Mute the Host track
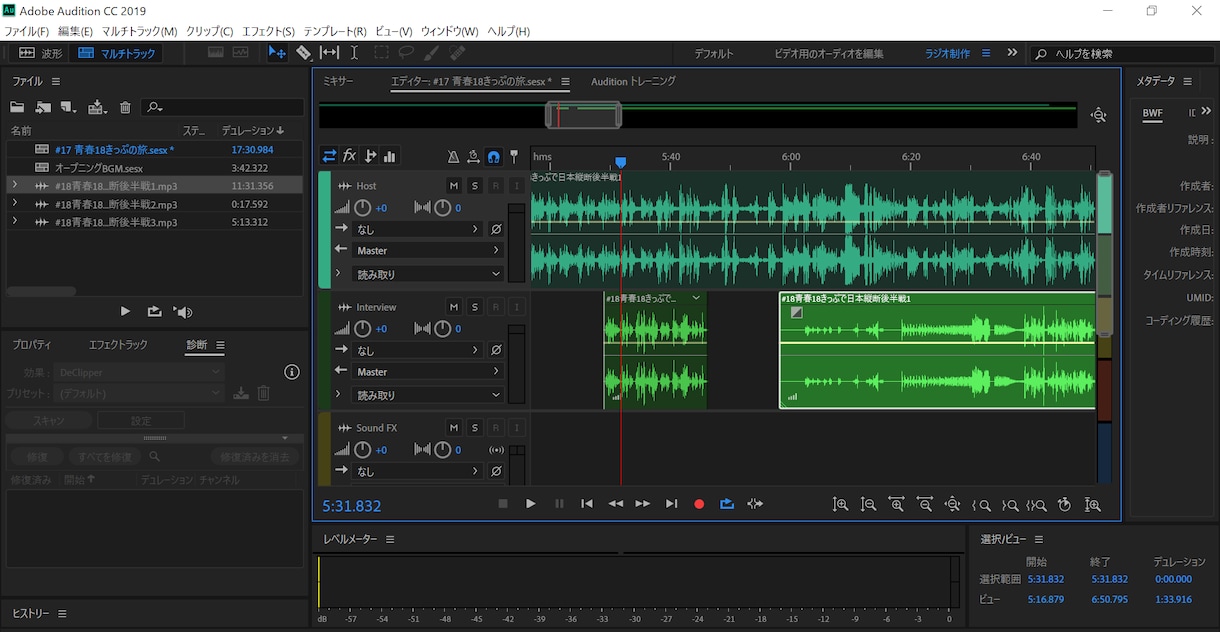1220x632 pixels. pyautogui.click(x=454, y=186)
